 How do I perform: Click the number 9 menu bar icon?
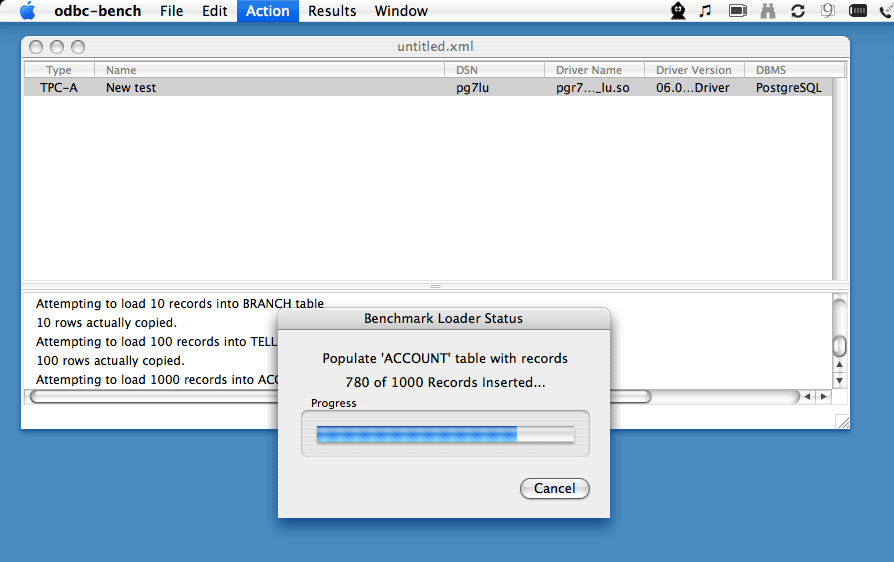827,11
